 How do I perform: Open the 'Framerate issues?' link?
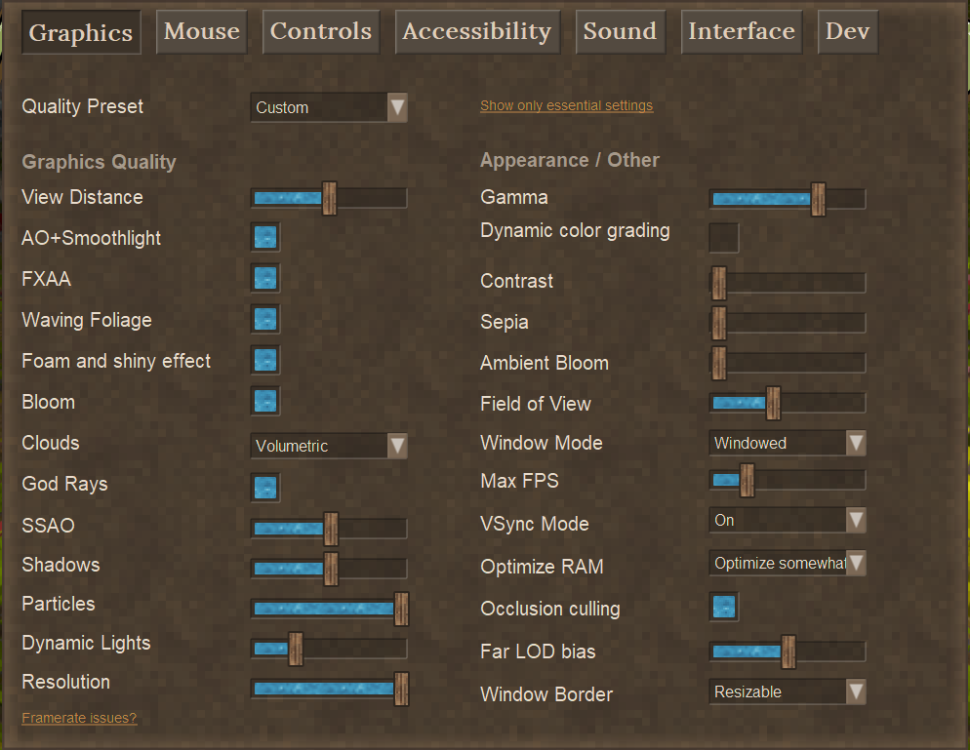[79, 718]
